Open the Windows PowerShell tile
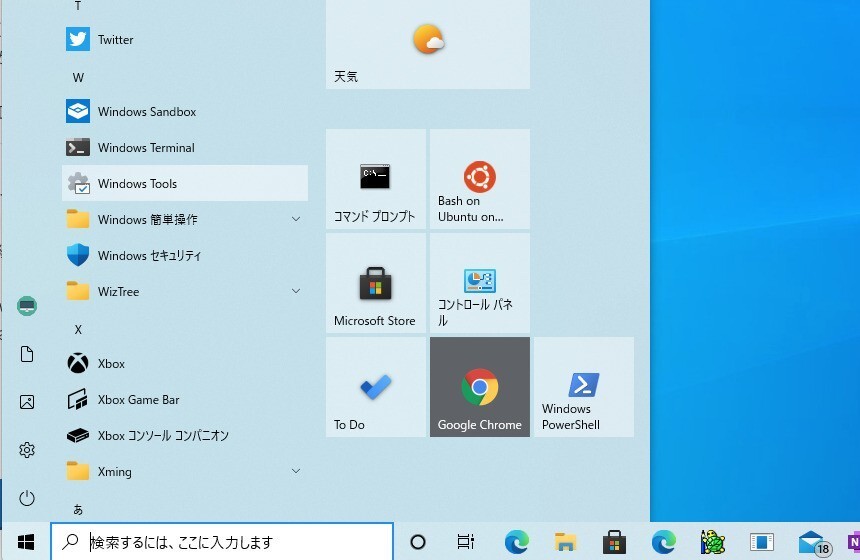The width and height of the screenshot is (860, 560). 583,387
